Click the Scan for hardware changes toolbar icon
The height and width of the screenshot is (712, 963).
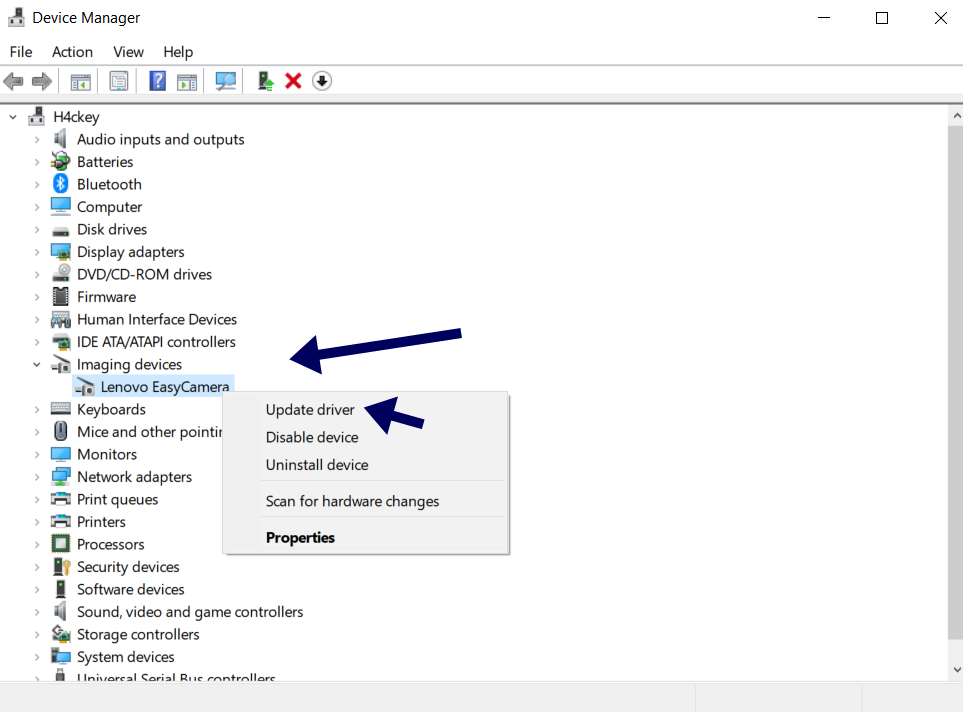click(227, 81)
